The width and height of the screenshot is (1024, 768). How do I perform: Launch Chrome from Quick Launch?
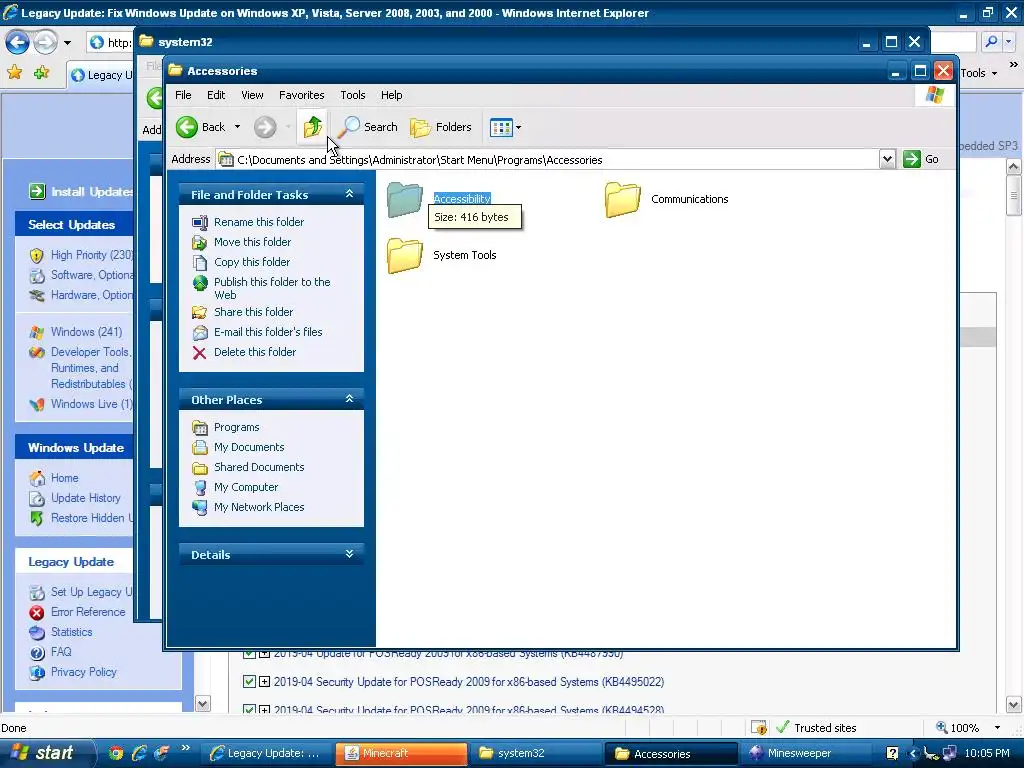pyautogui.click(x=116, y=754)
